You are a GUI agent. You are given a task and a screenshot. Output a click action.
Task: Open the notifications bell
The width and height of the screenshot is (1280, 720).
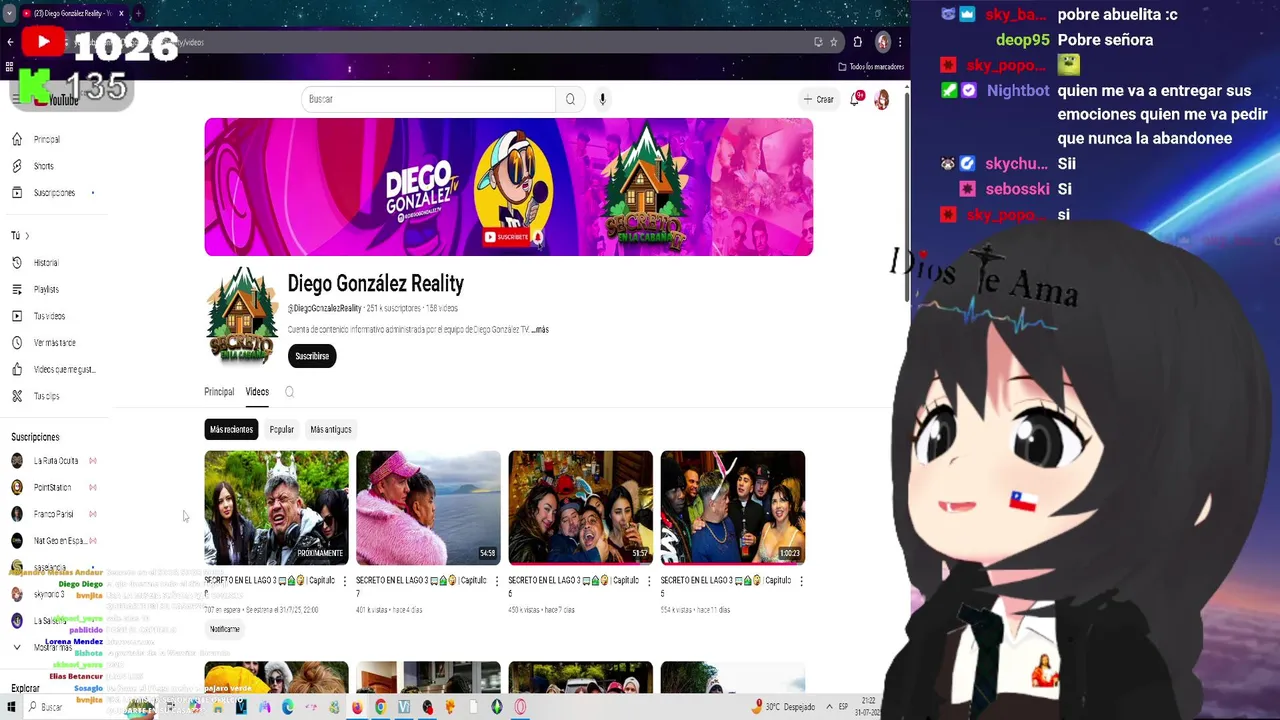click(855, 99)
